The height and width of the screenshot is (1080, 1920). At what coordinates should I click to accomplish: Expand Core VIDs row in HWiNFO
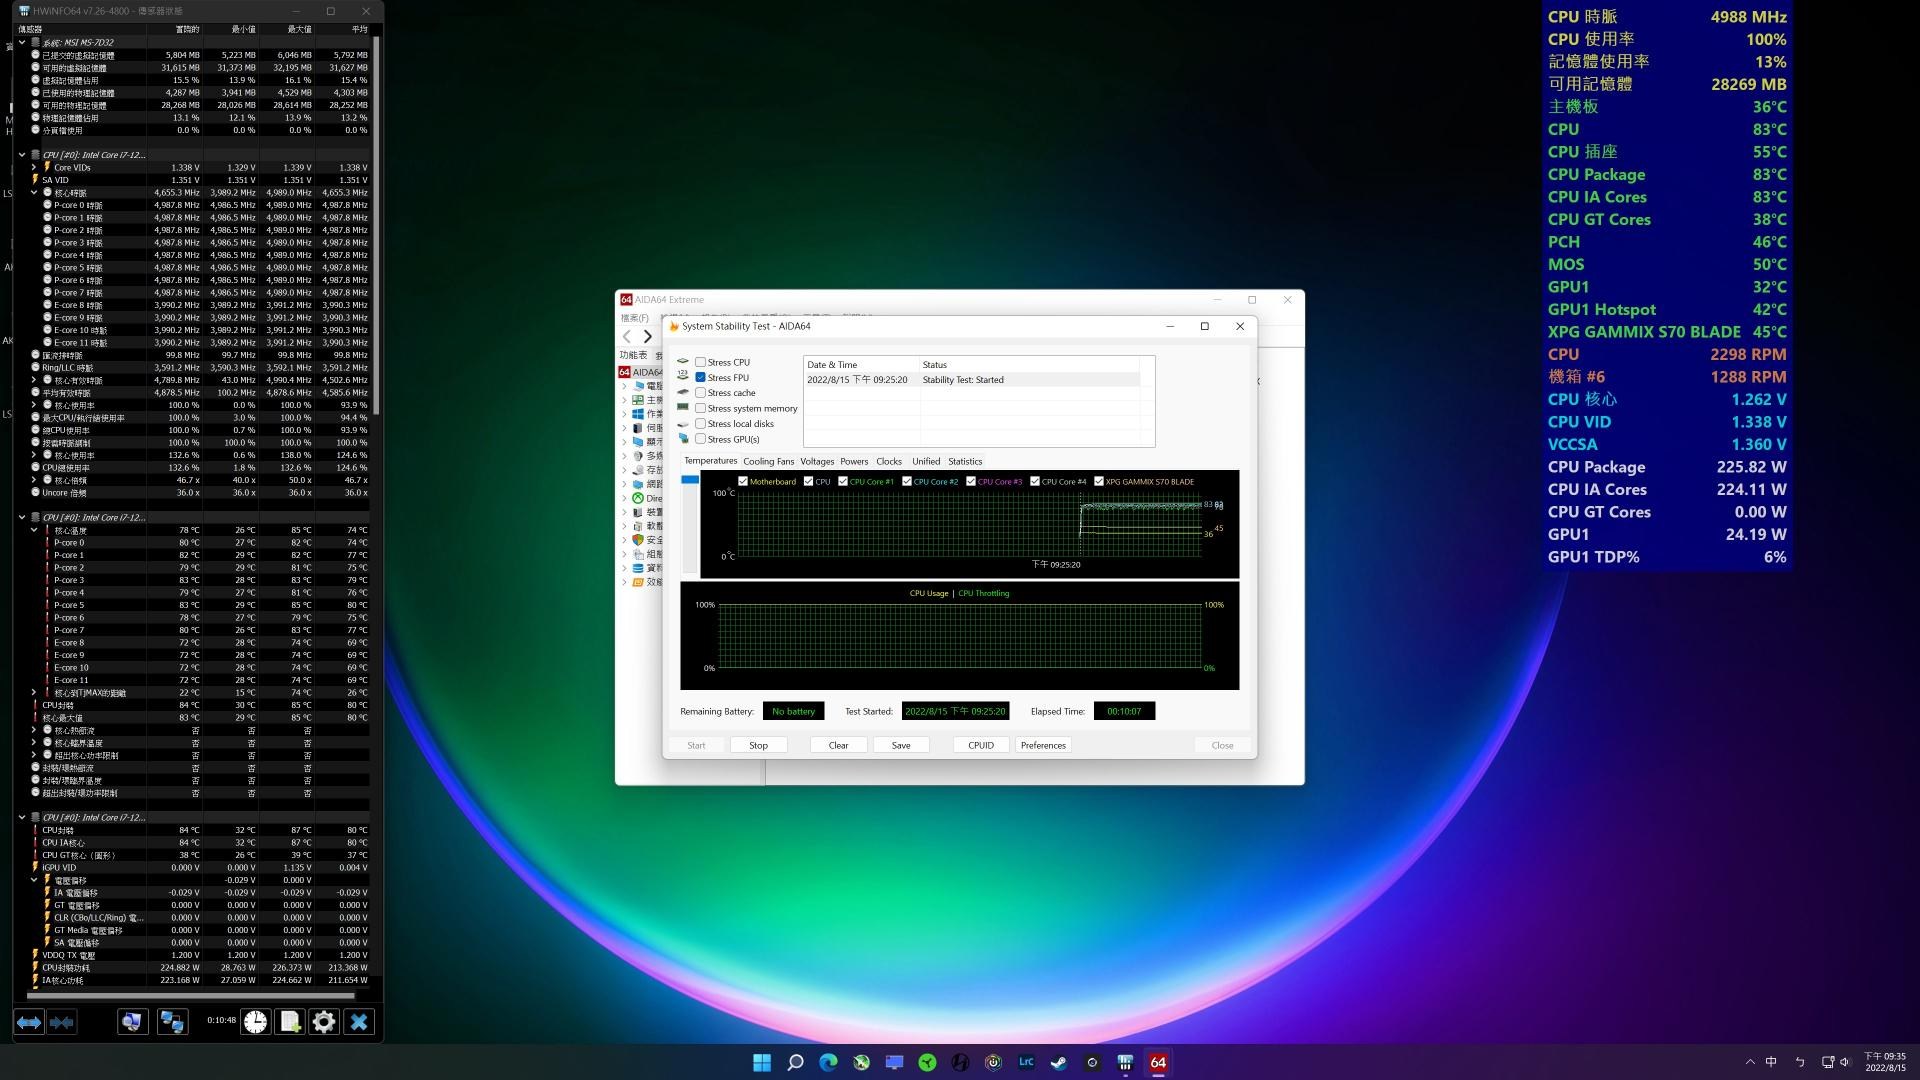coord(34,168)
